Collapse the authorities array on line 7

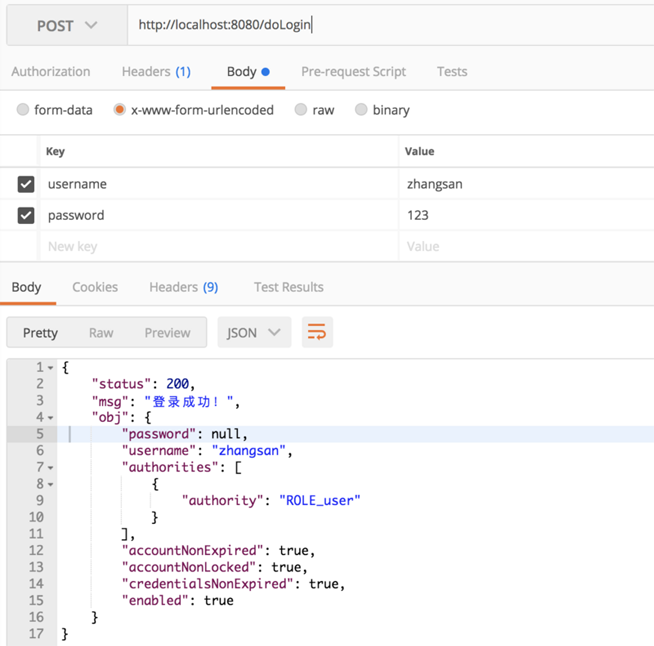(x=51, y=467)
